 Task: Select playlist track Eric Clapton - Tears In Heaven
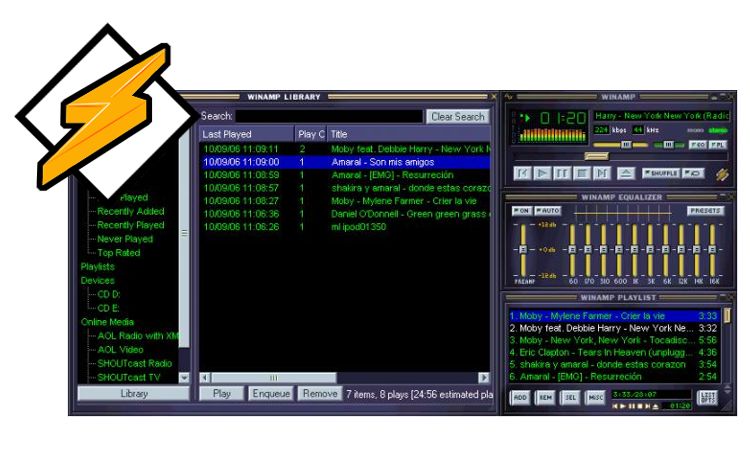coord(614,353)
